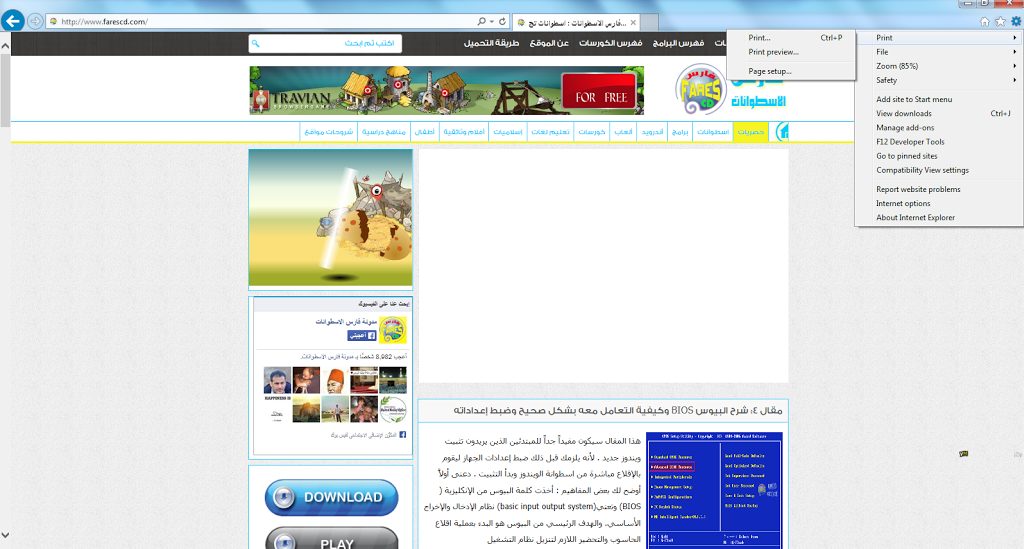This screenshot has height=549, width=1024.
Task: Select تعليم لغات category tab
Action: coord(550,132)
